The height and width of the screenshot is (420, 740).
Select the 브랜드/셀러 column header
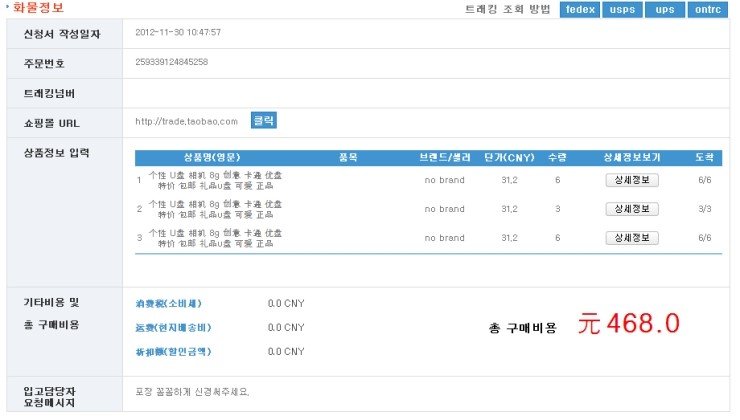tap(445, 158)
